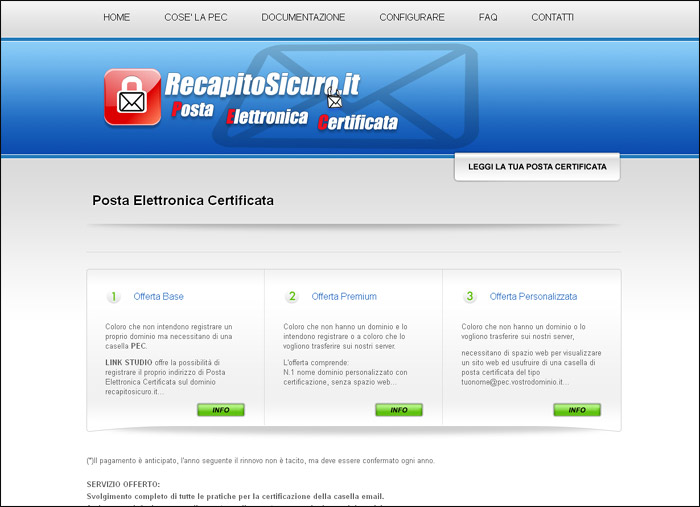Click LEGGI LA TUA POSTA CERTIFICATA button
Screen dimensions: 700x507
point(537,167)
